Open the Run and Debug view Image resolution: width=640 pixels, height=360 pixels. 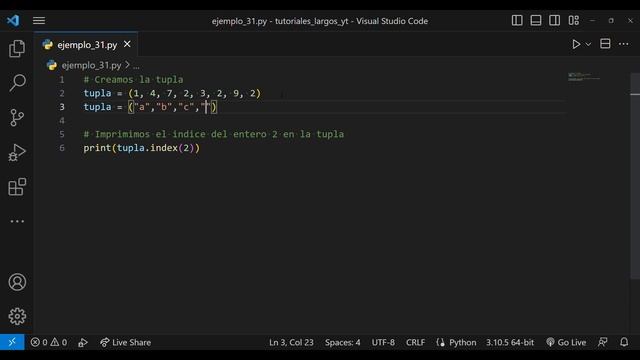[17, 153]
